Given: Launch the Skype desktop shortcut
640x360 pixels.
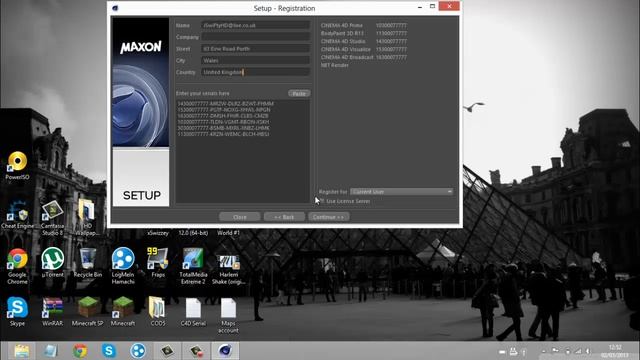Looking at the screenshot, I should pyautogui.click(x=17, y=311).
